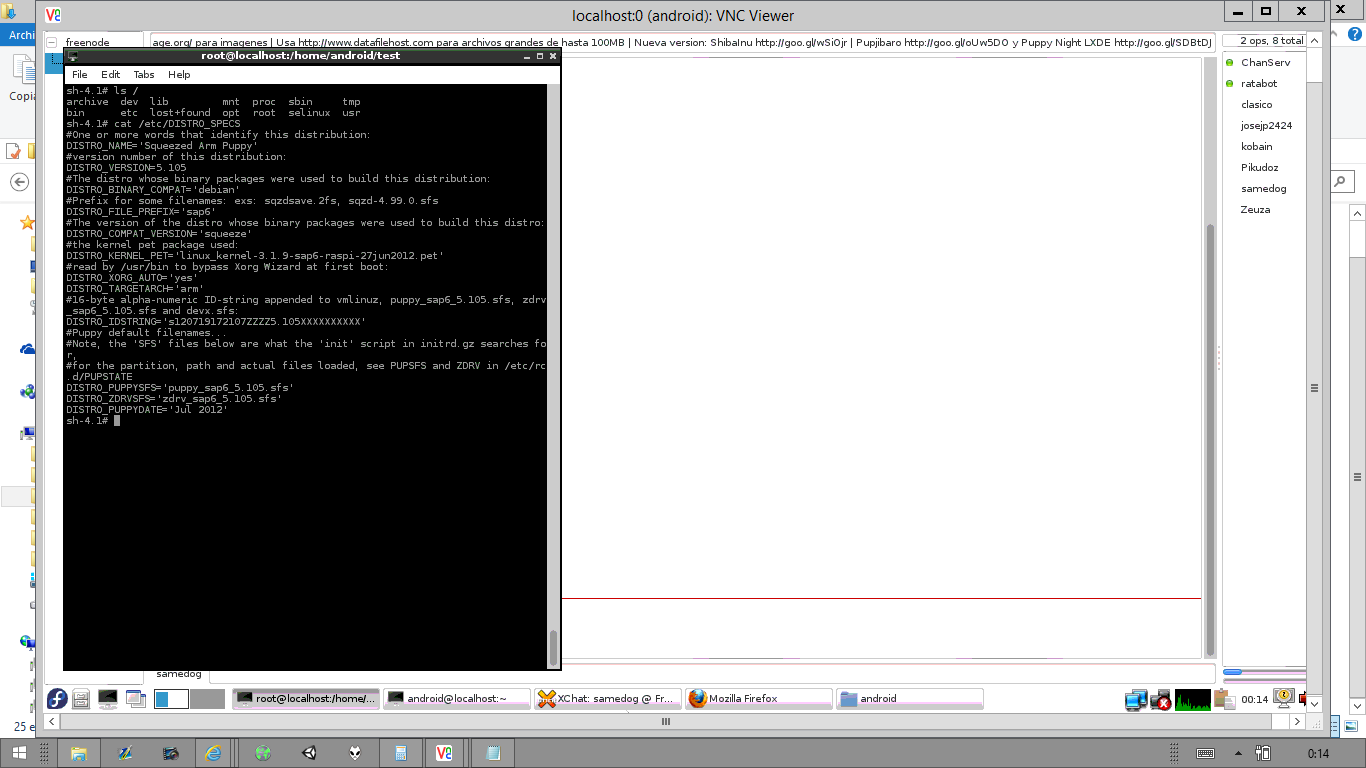Switch to android@localhost terminal taskbar button
The height and width of the screenshot is (768, 1366).
457,699
